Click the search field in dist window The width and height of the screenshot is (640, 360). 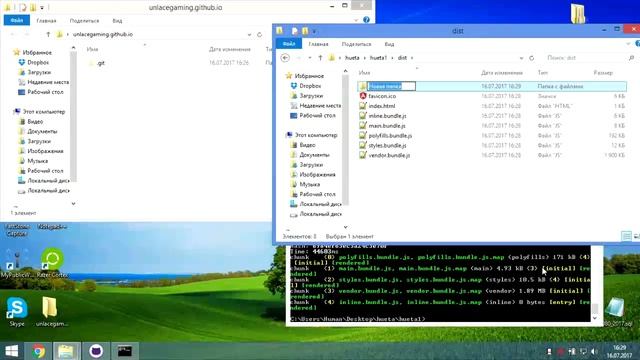(x=589, y=58)
